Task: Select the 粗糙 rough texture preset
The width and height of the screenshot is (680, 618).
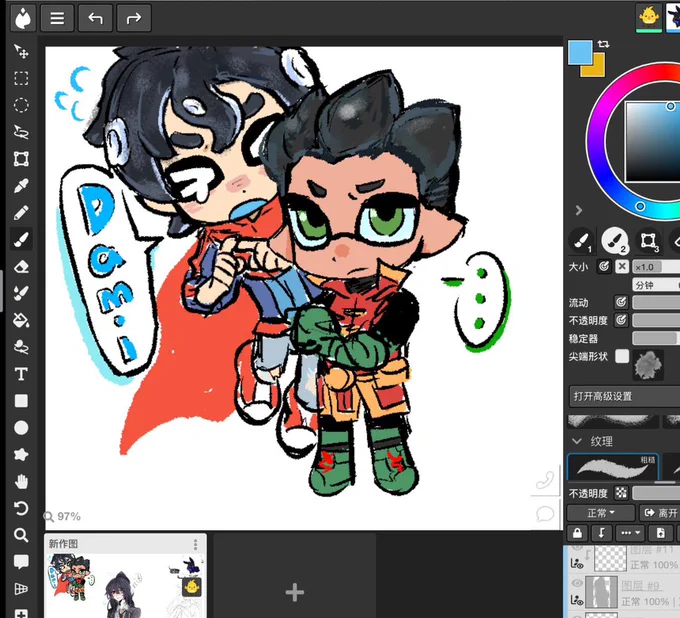Action: click(x=613, y=467)
